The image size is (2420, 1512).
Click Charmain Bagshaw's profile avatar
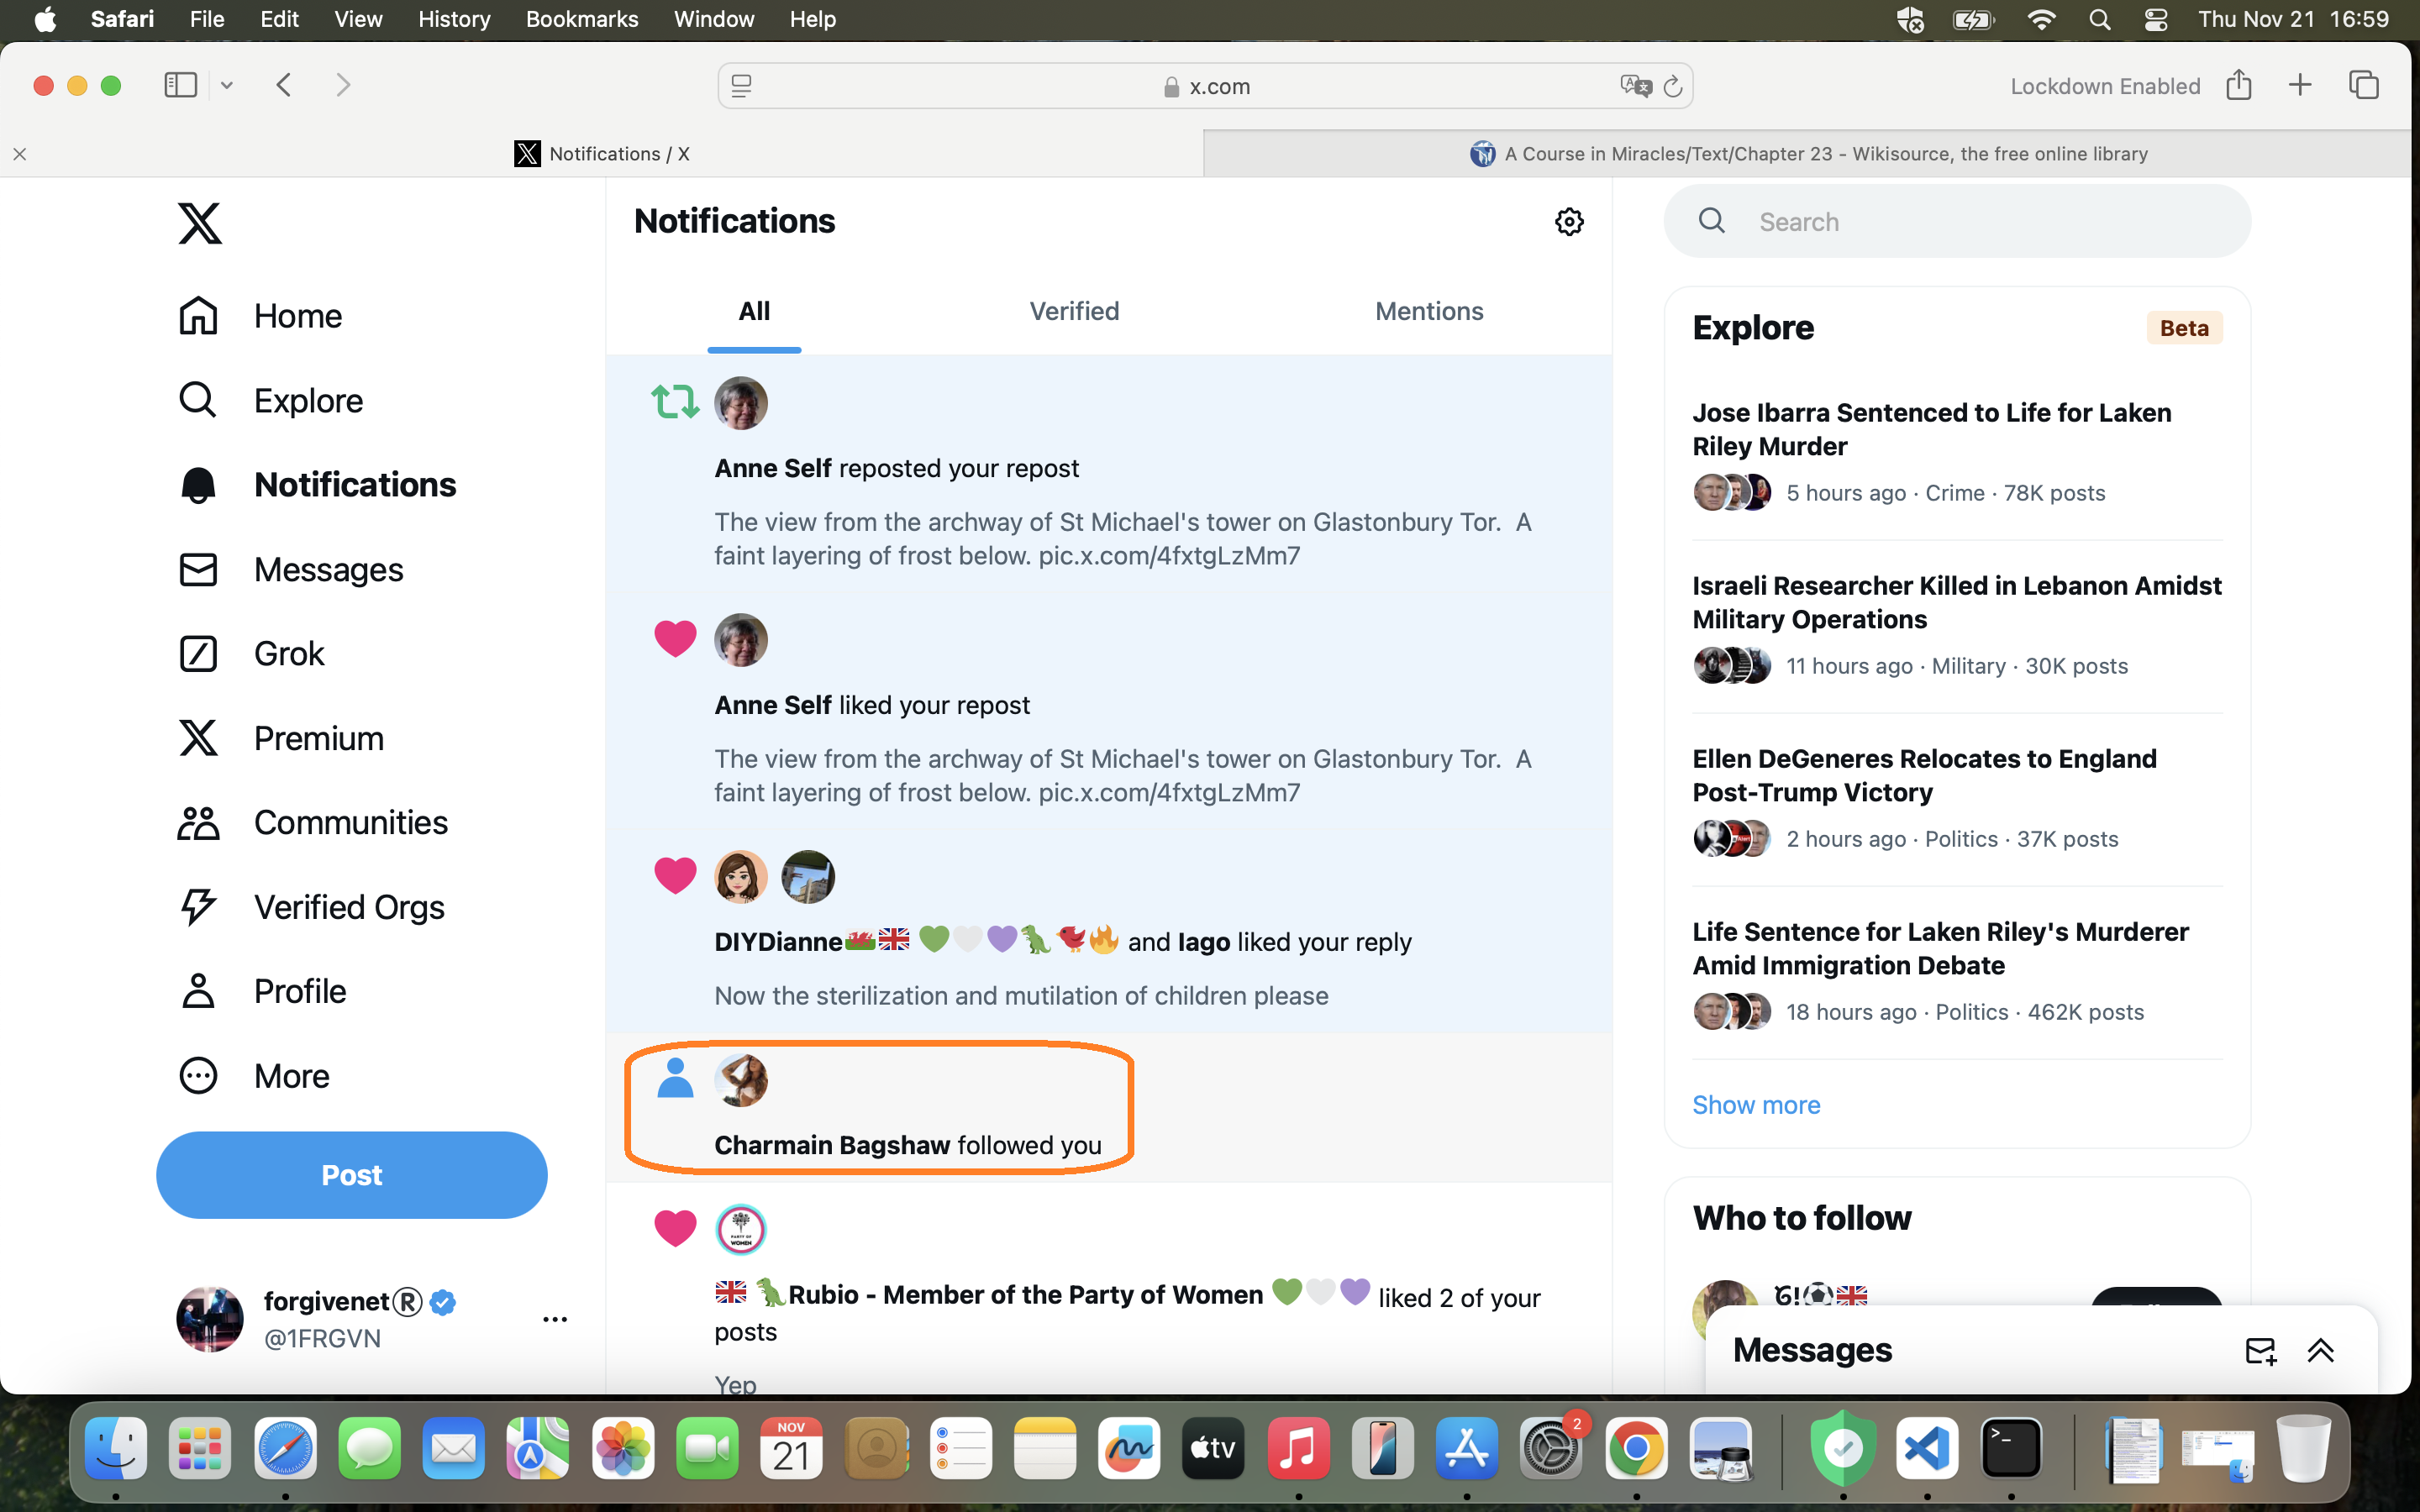(x=741, y=1080)
